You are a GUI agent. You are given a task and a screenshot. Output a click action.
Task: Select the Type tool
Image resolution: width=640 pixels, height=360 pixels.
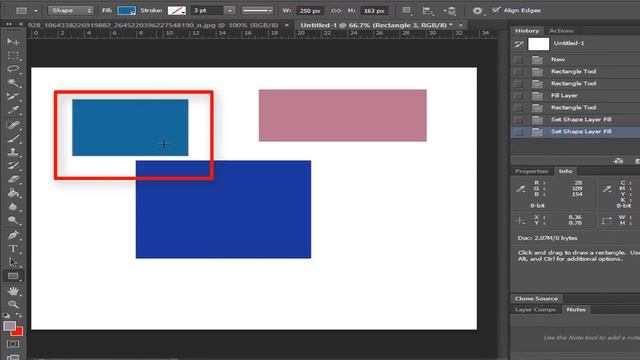pos(13,249)
